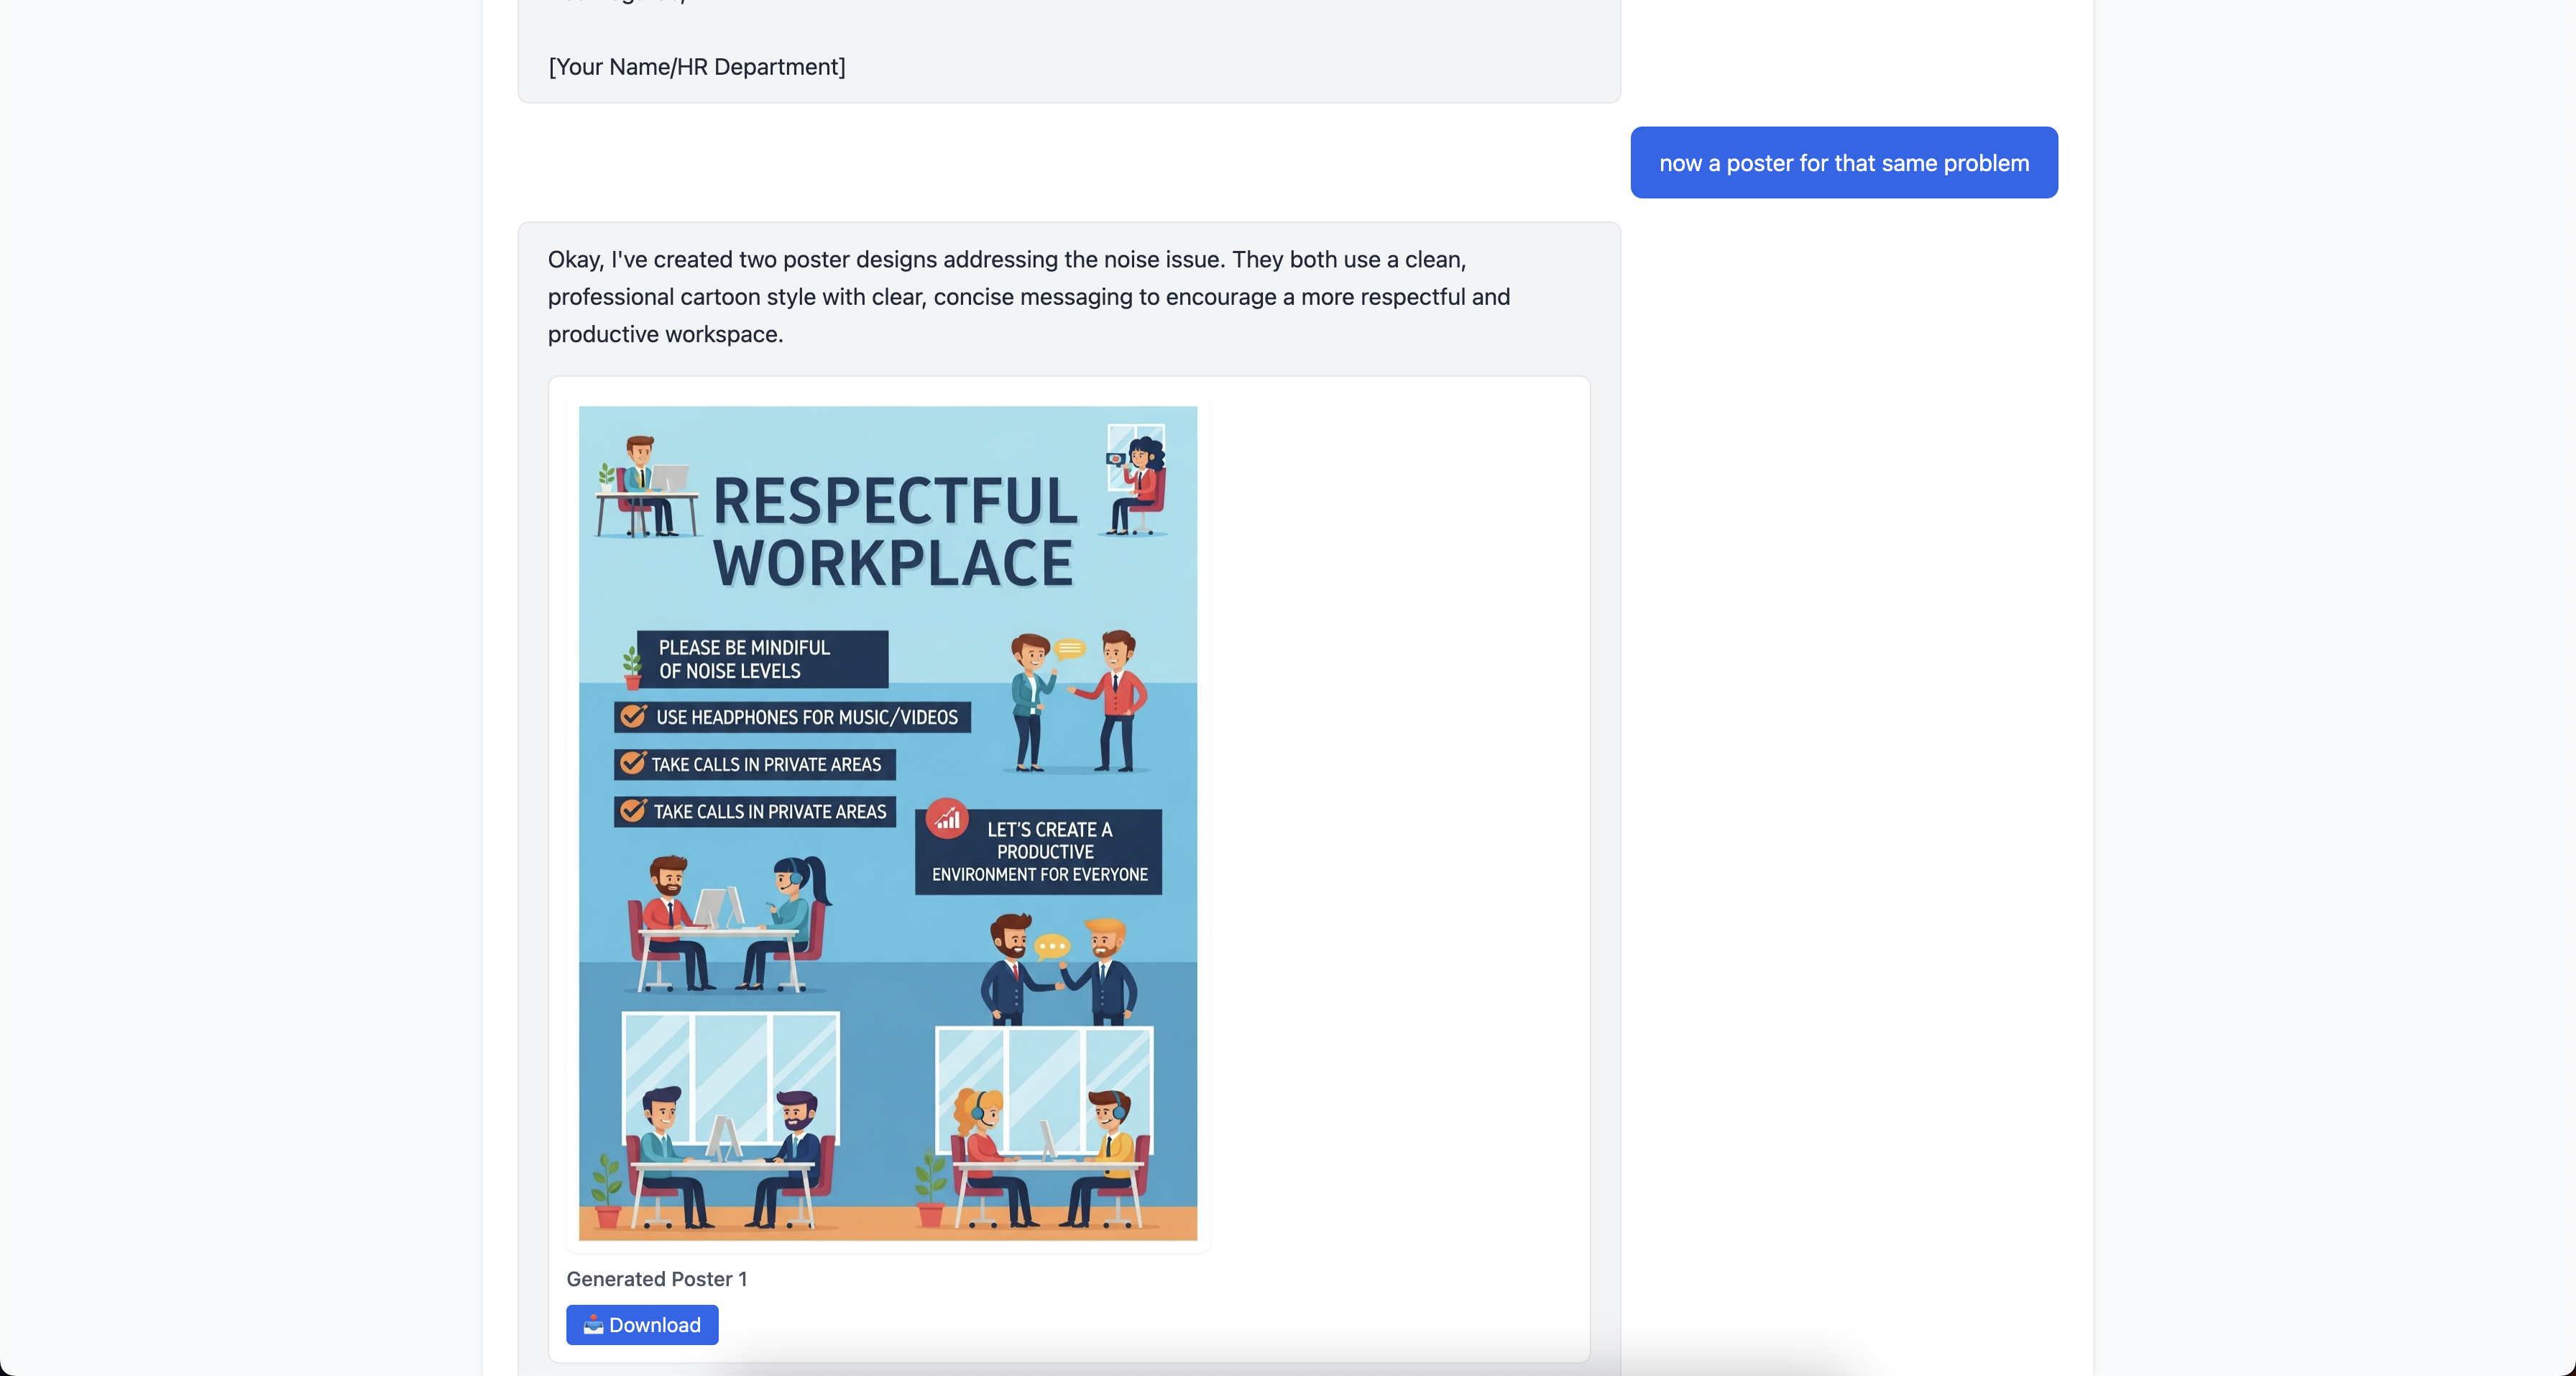Click the download tray icon in the Download button
This screenshot has height=1376, width=2576.
(593, 1325)
